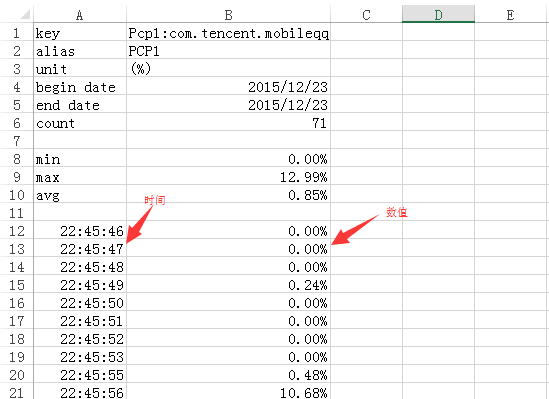
Task: Select column A header
Action: [80, 15]
